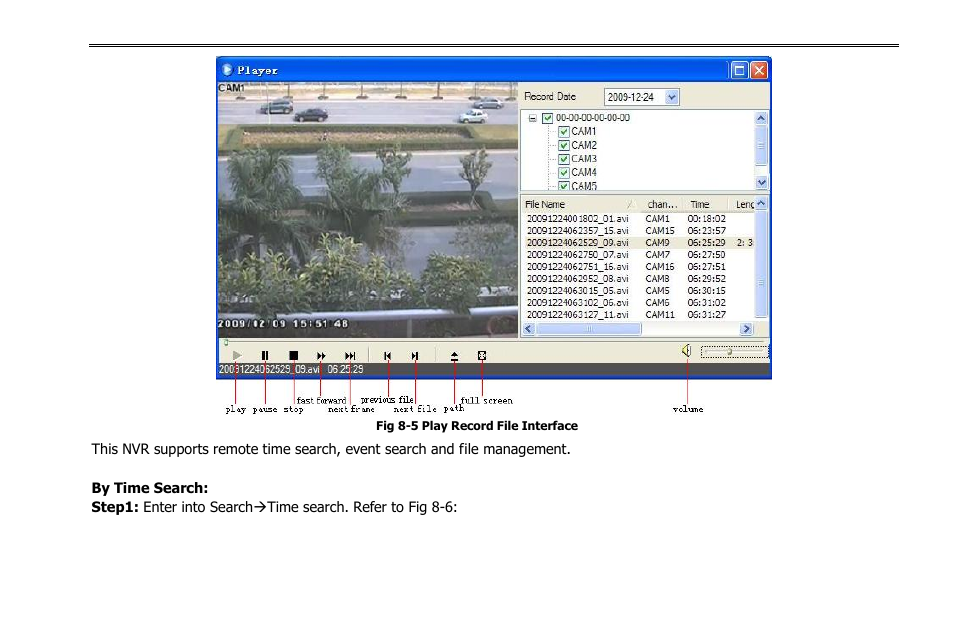This screenshot has height=636, width=954.
Task: Select file 20091224001802_01.avi
Action: (x=577, y=218)
